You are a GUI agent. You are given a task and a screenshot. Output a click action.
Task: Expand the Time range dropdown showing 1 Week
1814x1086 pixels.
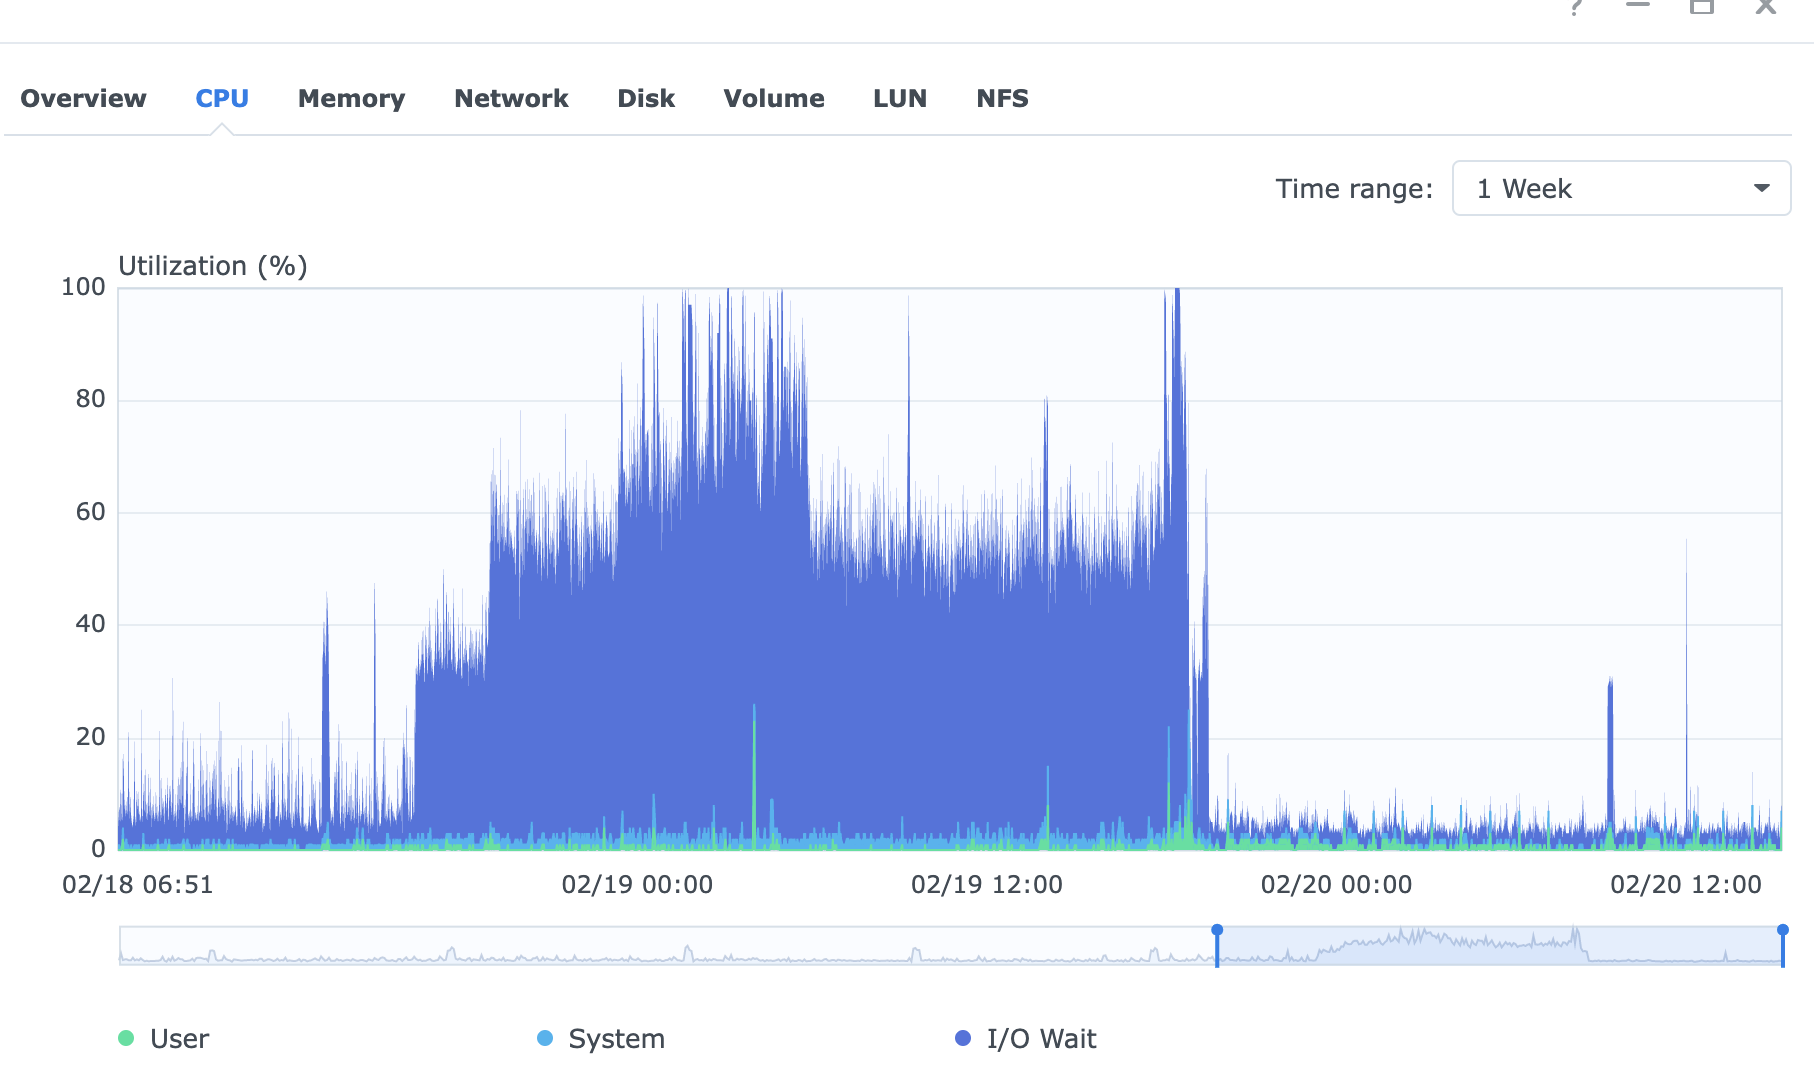point(1620,188)
